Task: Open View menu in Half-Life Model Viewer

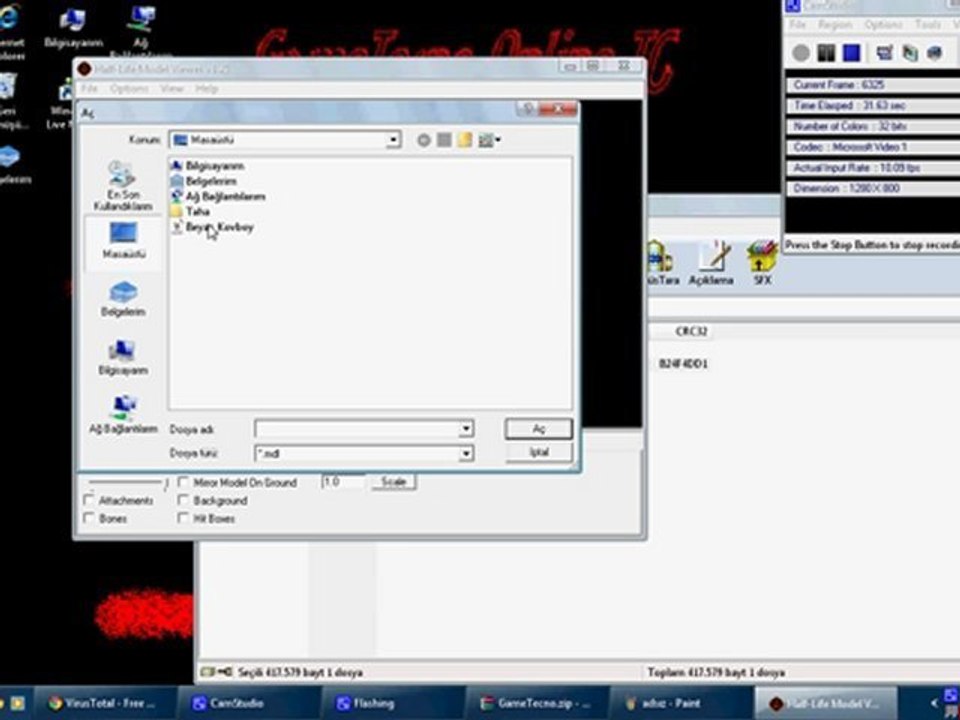Action: 172,89
